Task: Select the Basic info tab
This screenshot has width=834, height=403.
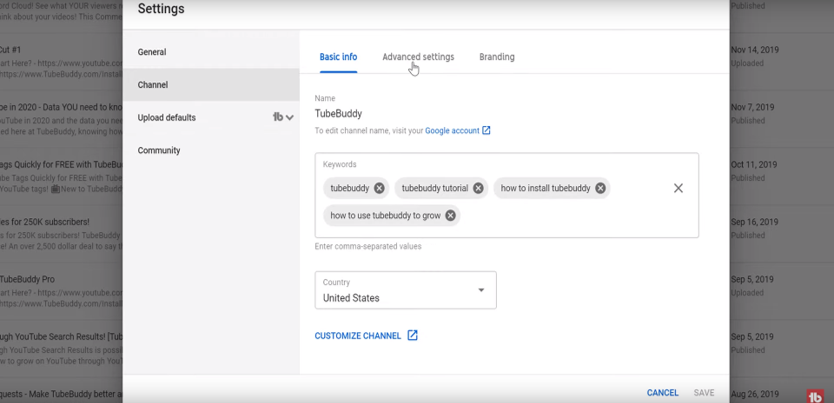Action: (338, 57)
